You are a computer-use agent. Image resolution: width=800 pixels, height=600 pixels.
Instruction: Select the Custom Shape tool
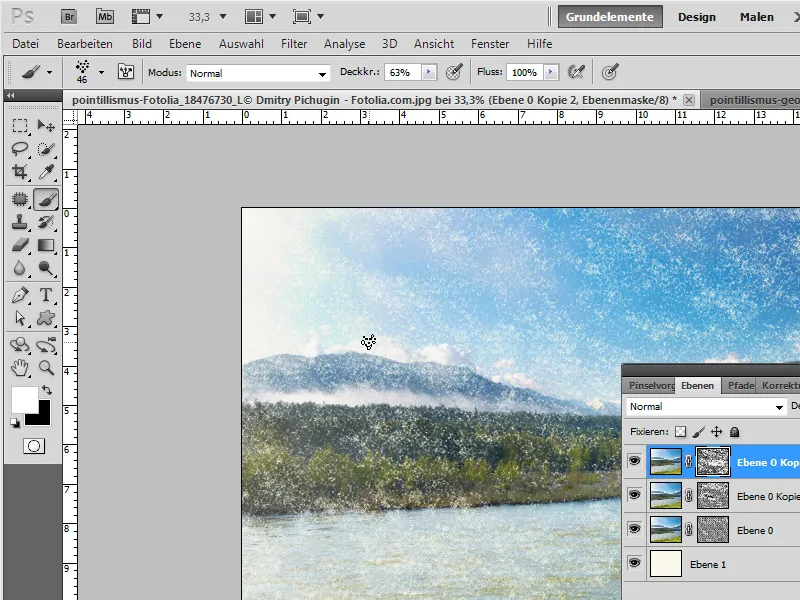(x=46, y=318)
